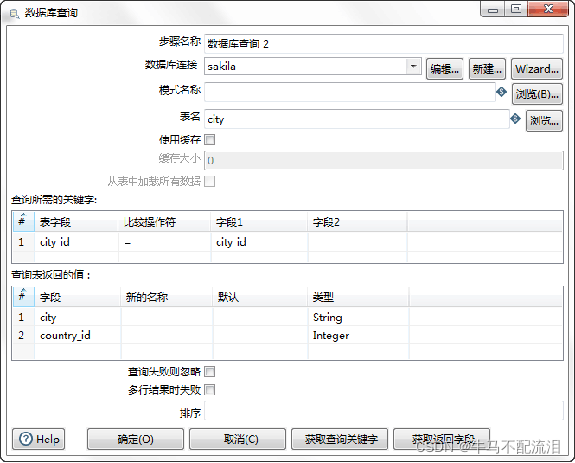Confirm with the 确定(O) button
Image resolution: width=575 pixels, height=463 pixels.
[x=135, y=439]
